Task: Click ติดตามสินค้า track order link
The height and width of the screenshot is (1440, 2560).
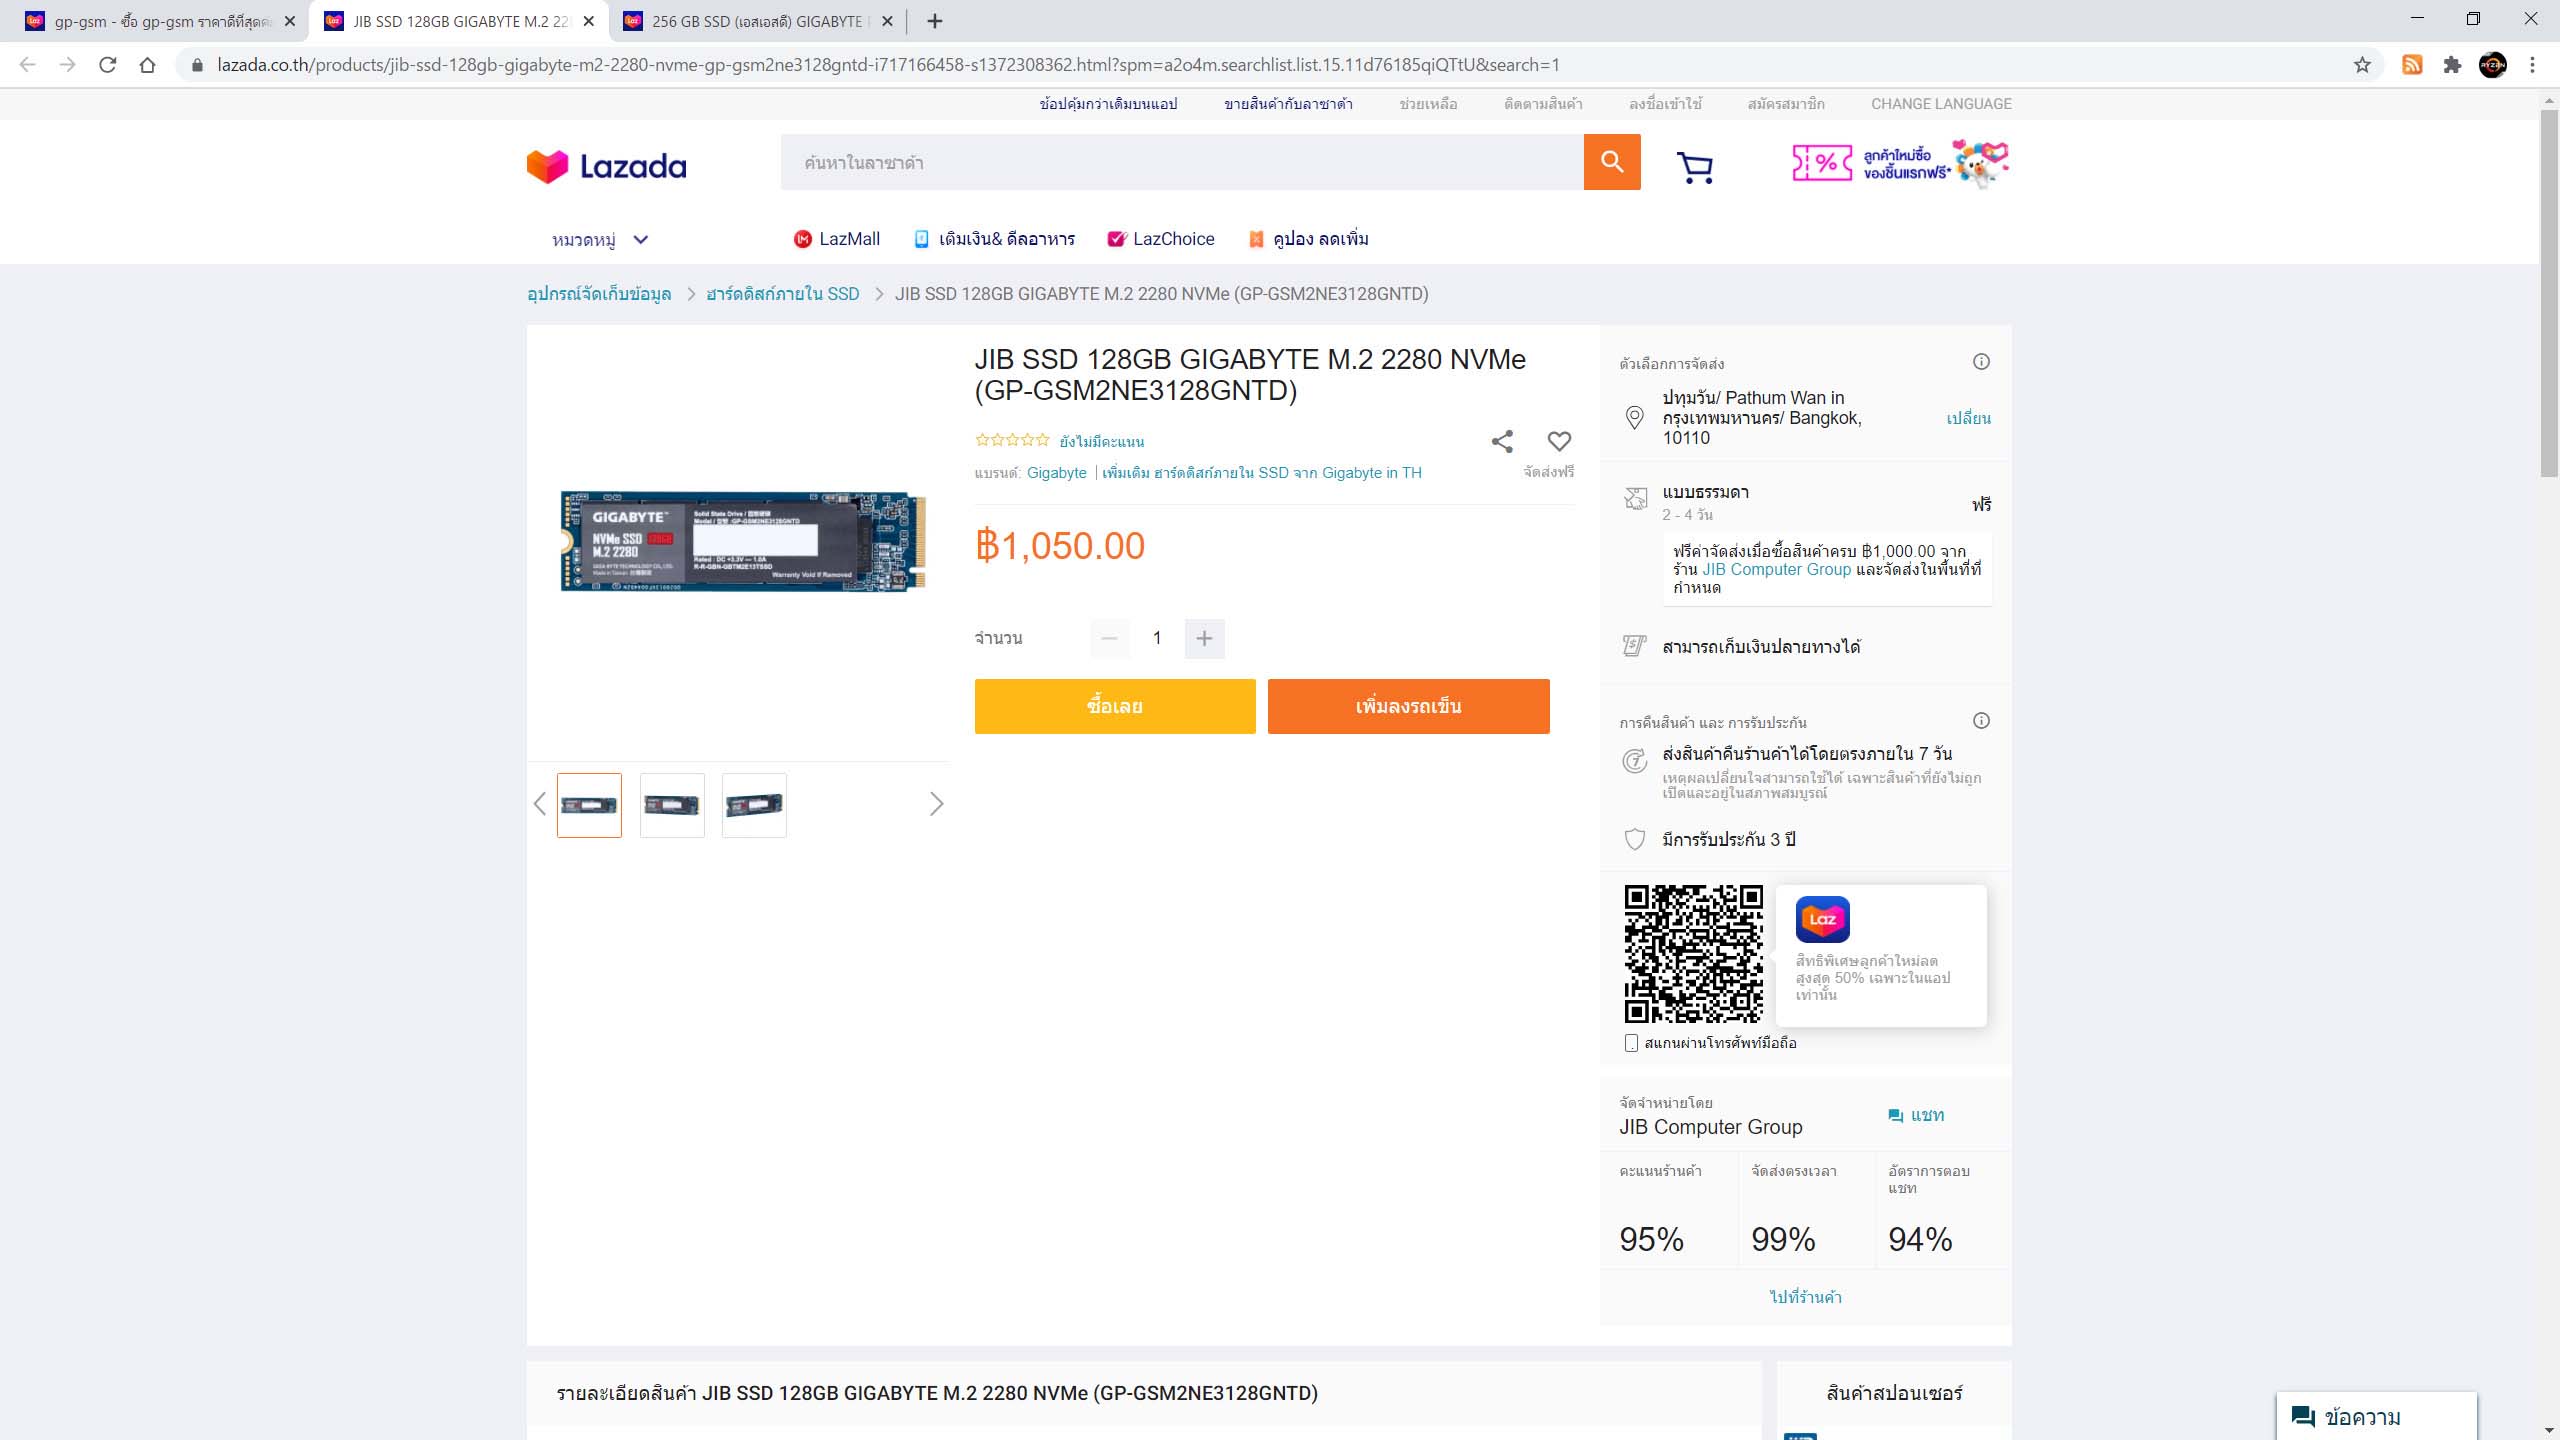Action: tap(1543, 104)
